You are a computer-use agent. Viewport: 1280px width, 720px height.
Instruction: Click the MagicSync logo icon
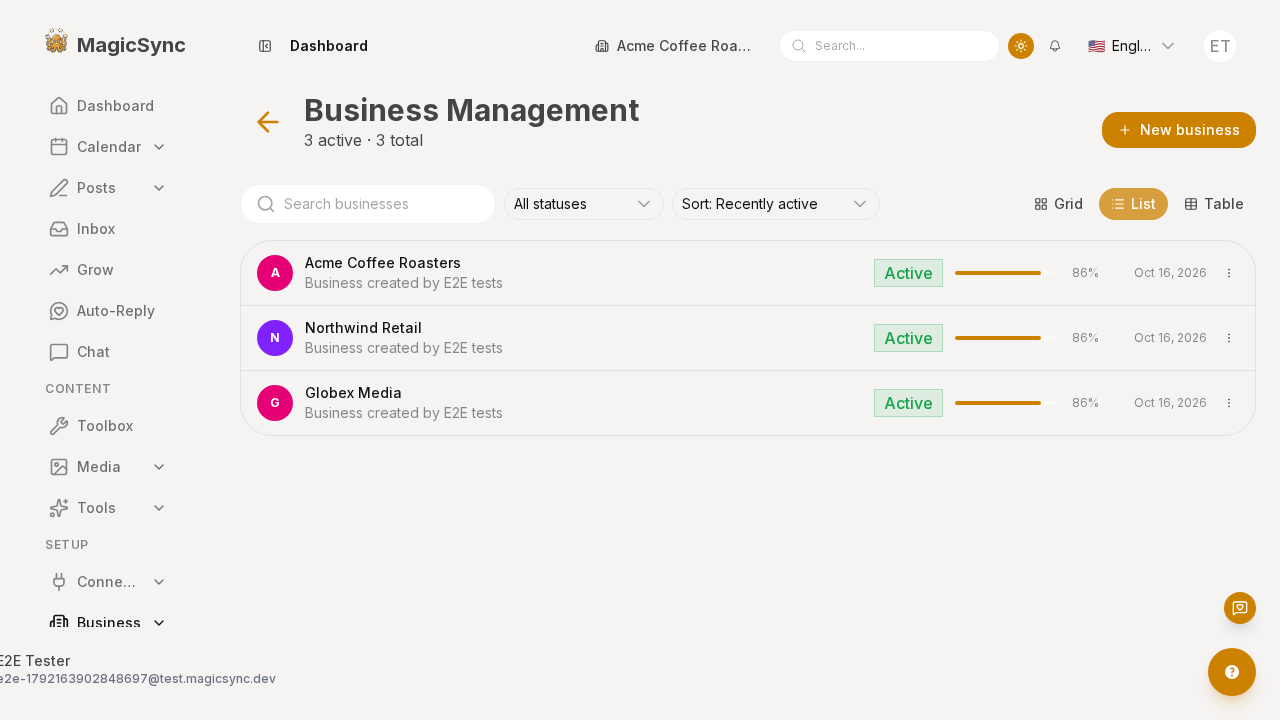[x=57, y=41]
